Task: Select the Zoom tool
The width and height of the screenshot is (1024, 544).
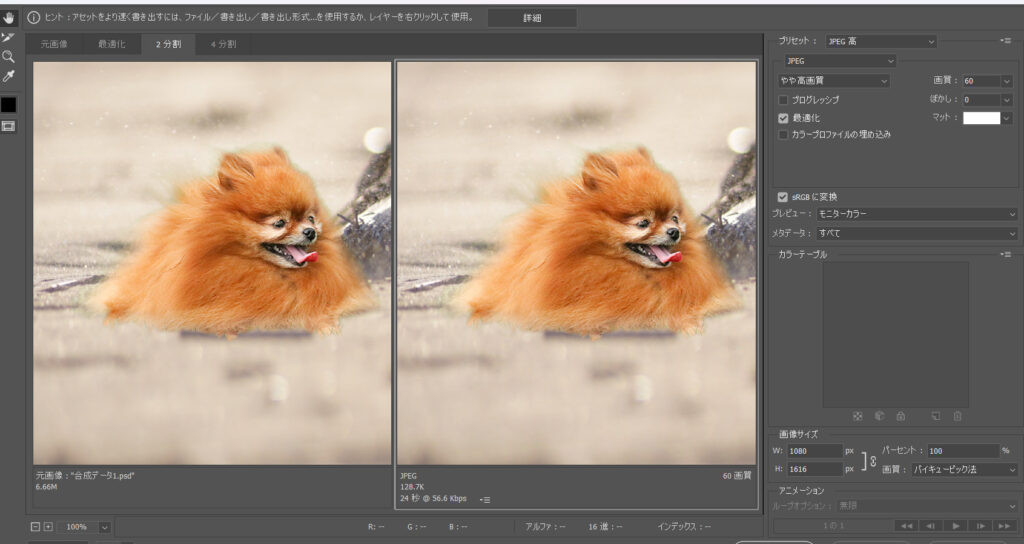Action: pyautogui.click(x=9, y=56)
